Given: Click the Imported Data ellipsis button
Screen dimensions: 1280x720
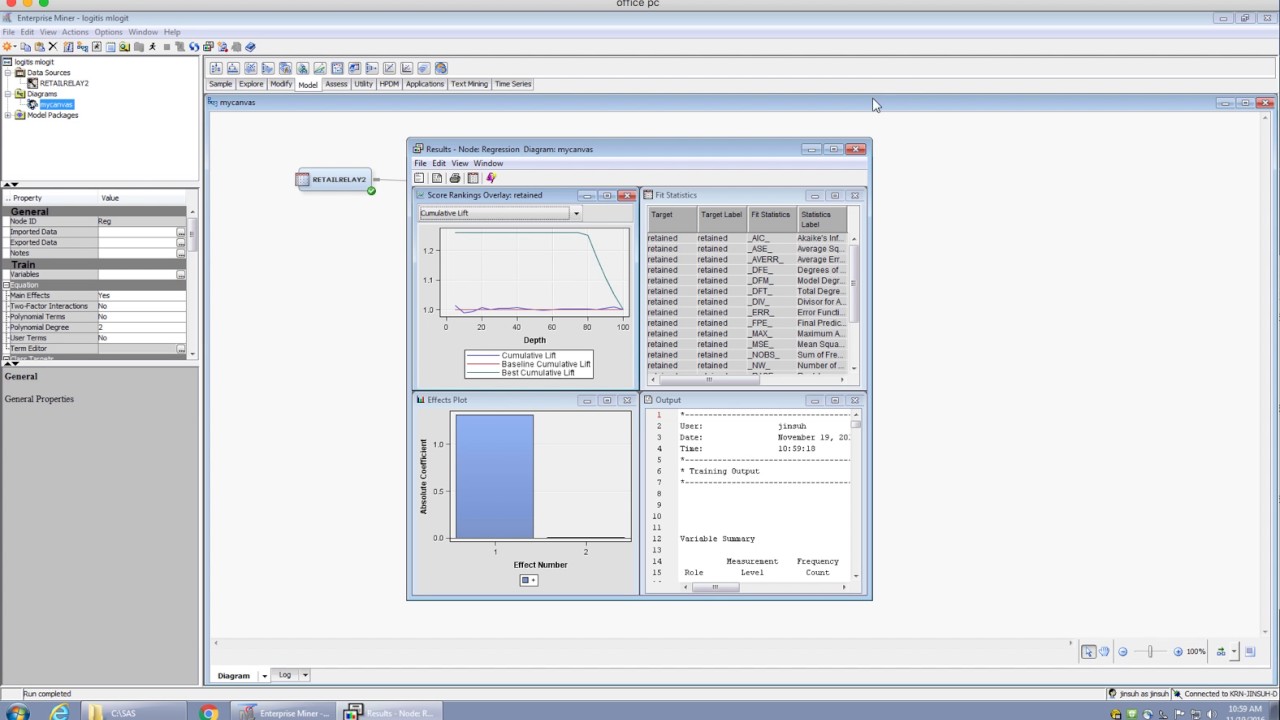Looking at the screenshot, I should coord(181,232).
